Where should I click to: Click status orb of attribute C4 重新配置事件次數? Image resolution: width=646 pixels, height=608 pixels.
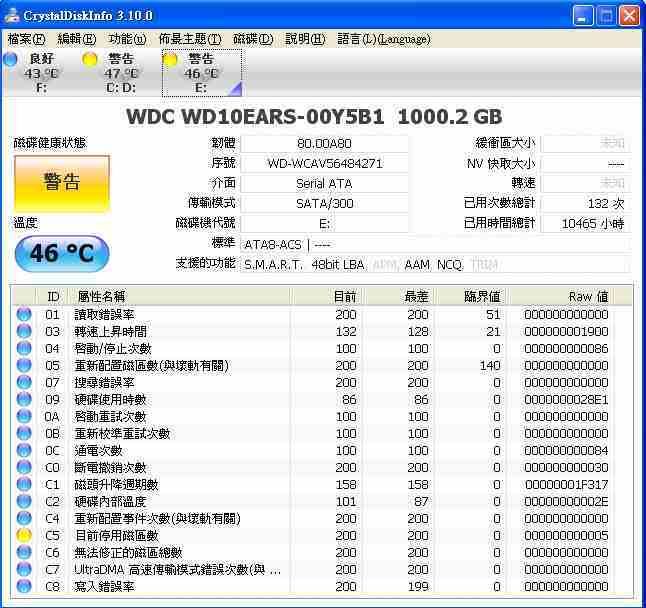24,518
